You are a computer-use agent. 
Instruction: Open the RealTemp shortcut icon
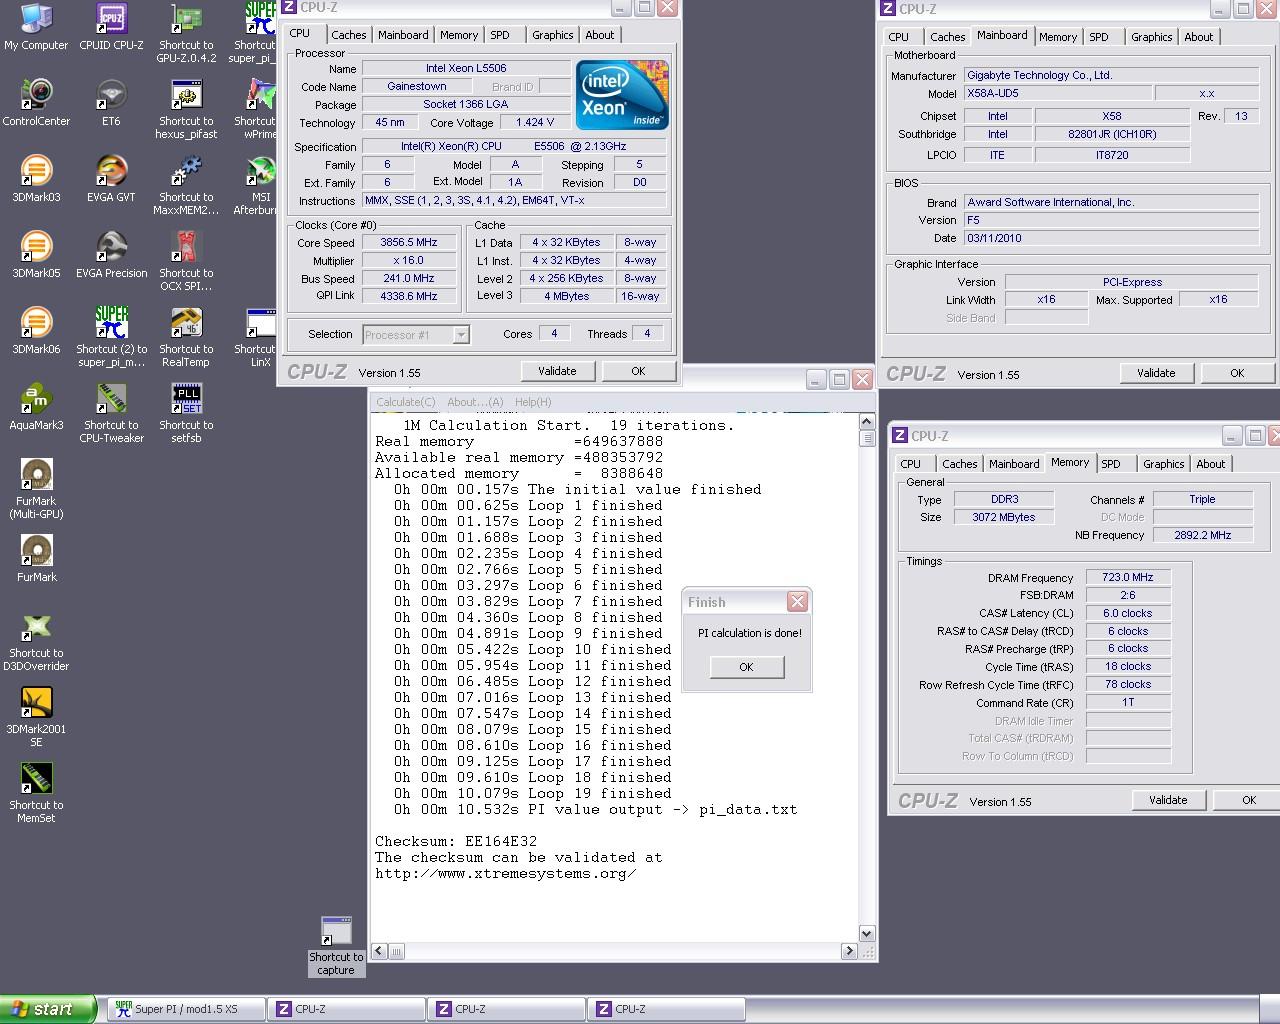[186, 337]
